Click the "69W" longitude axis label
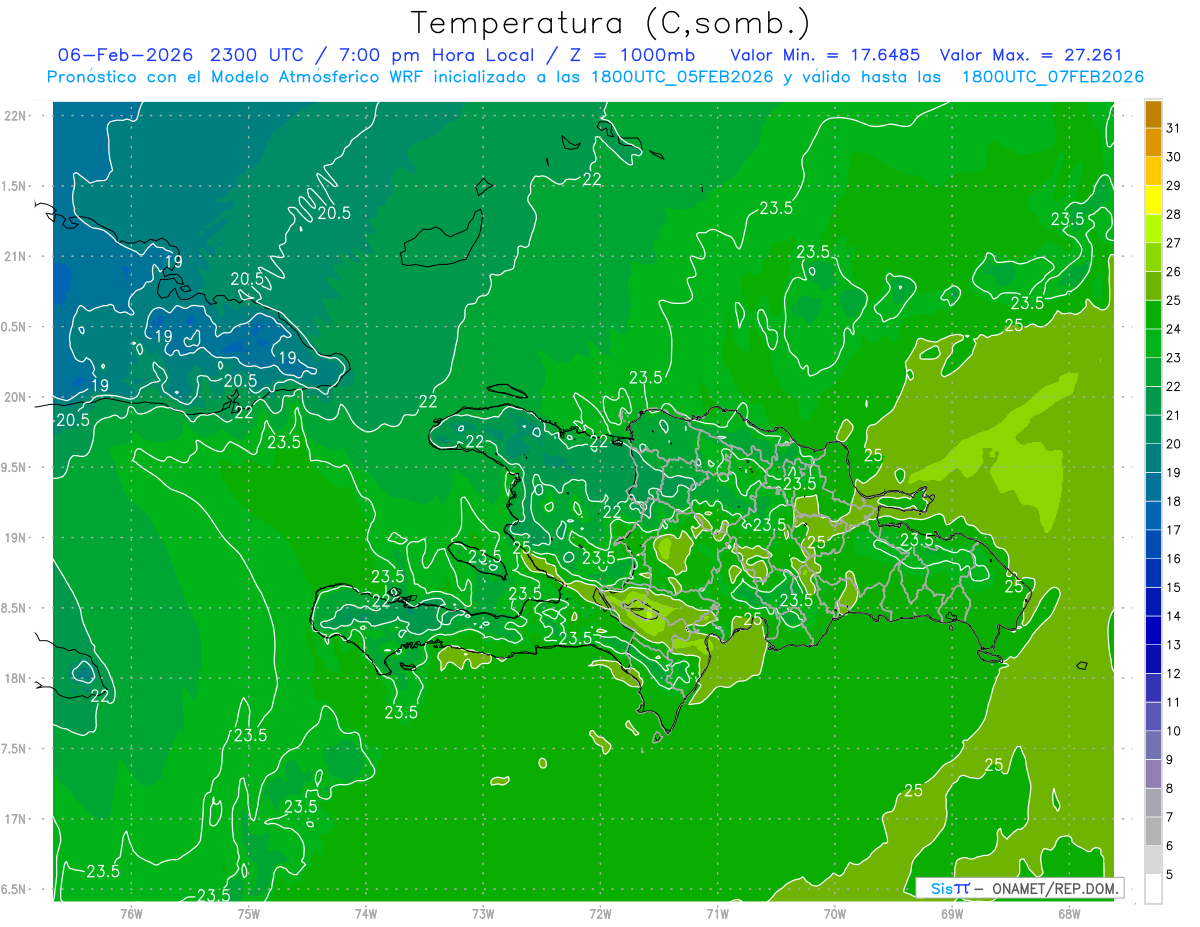1200x927 pixels. coord(952,913)
